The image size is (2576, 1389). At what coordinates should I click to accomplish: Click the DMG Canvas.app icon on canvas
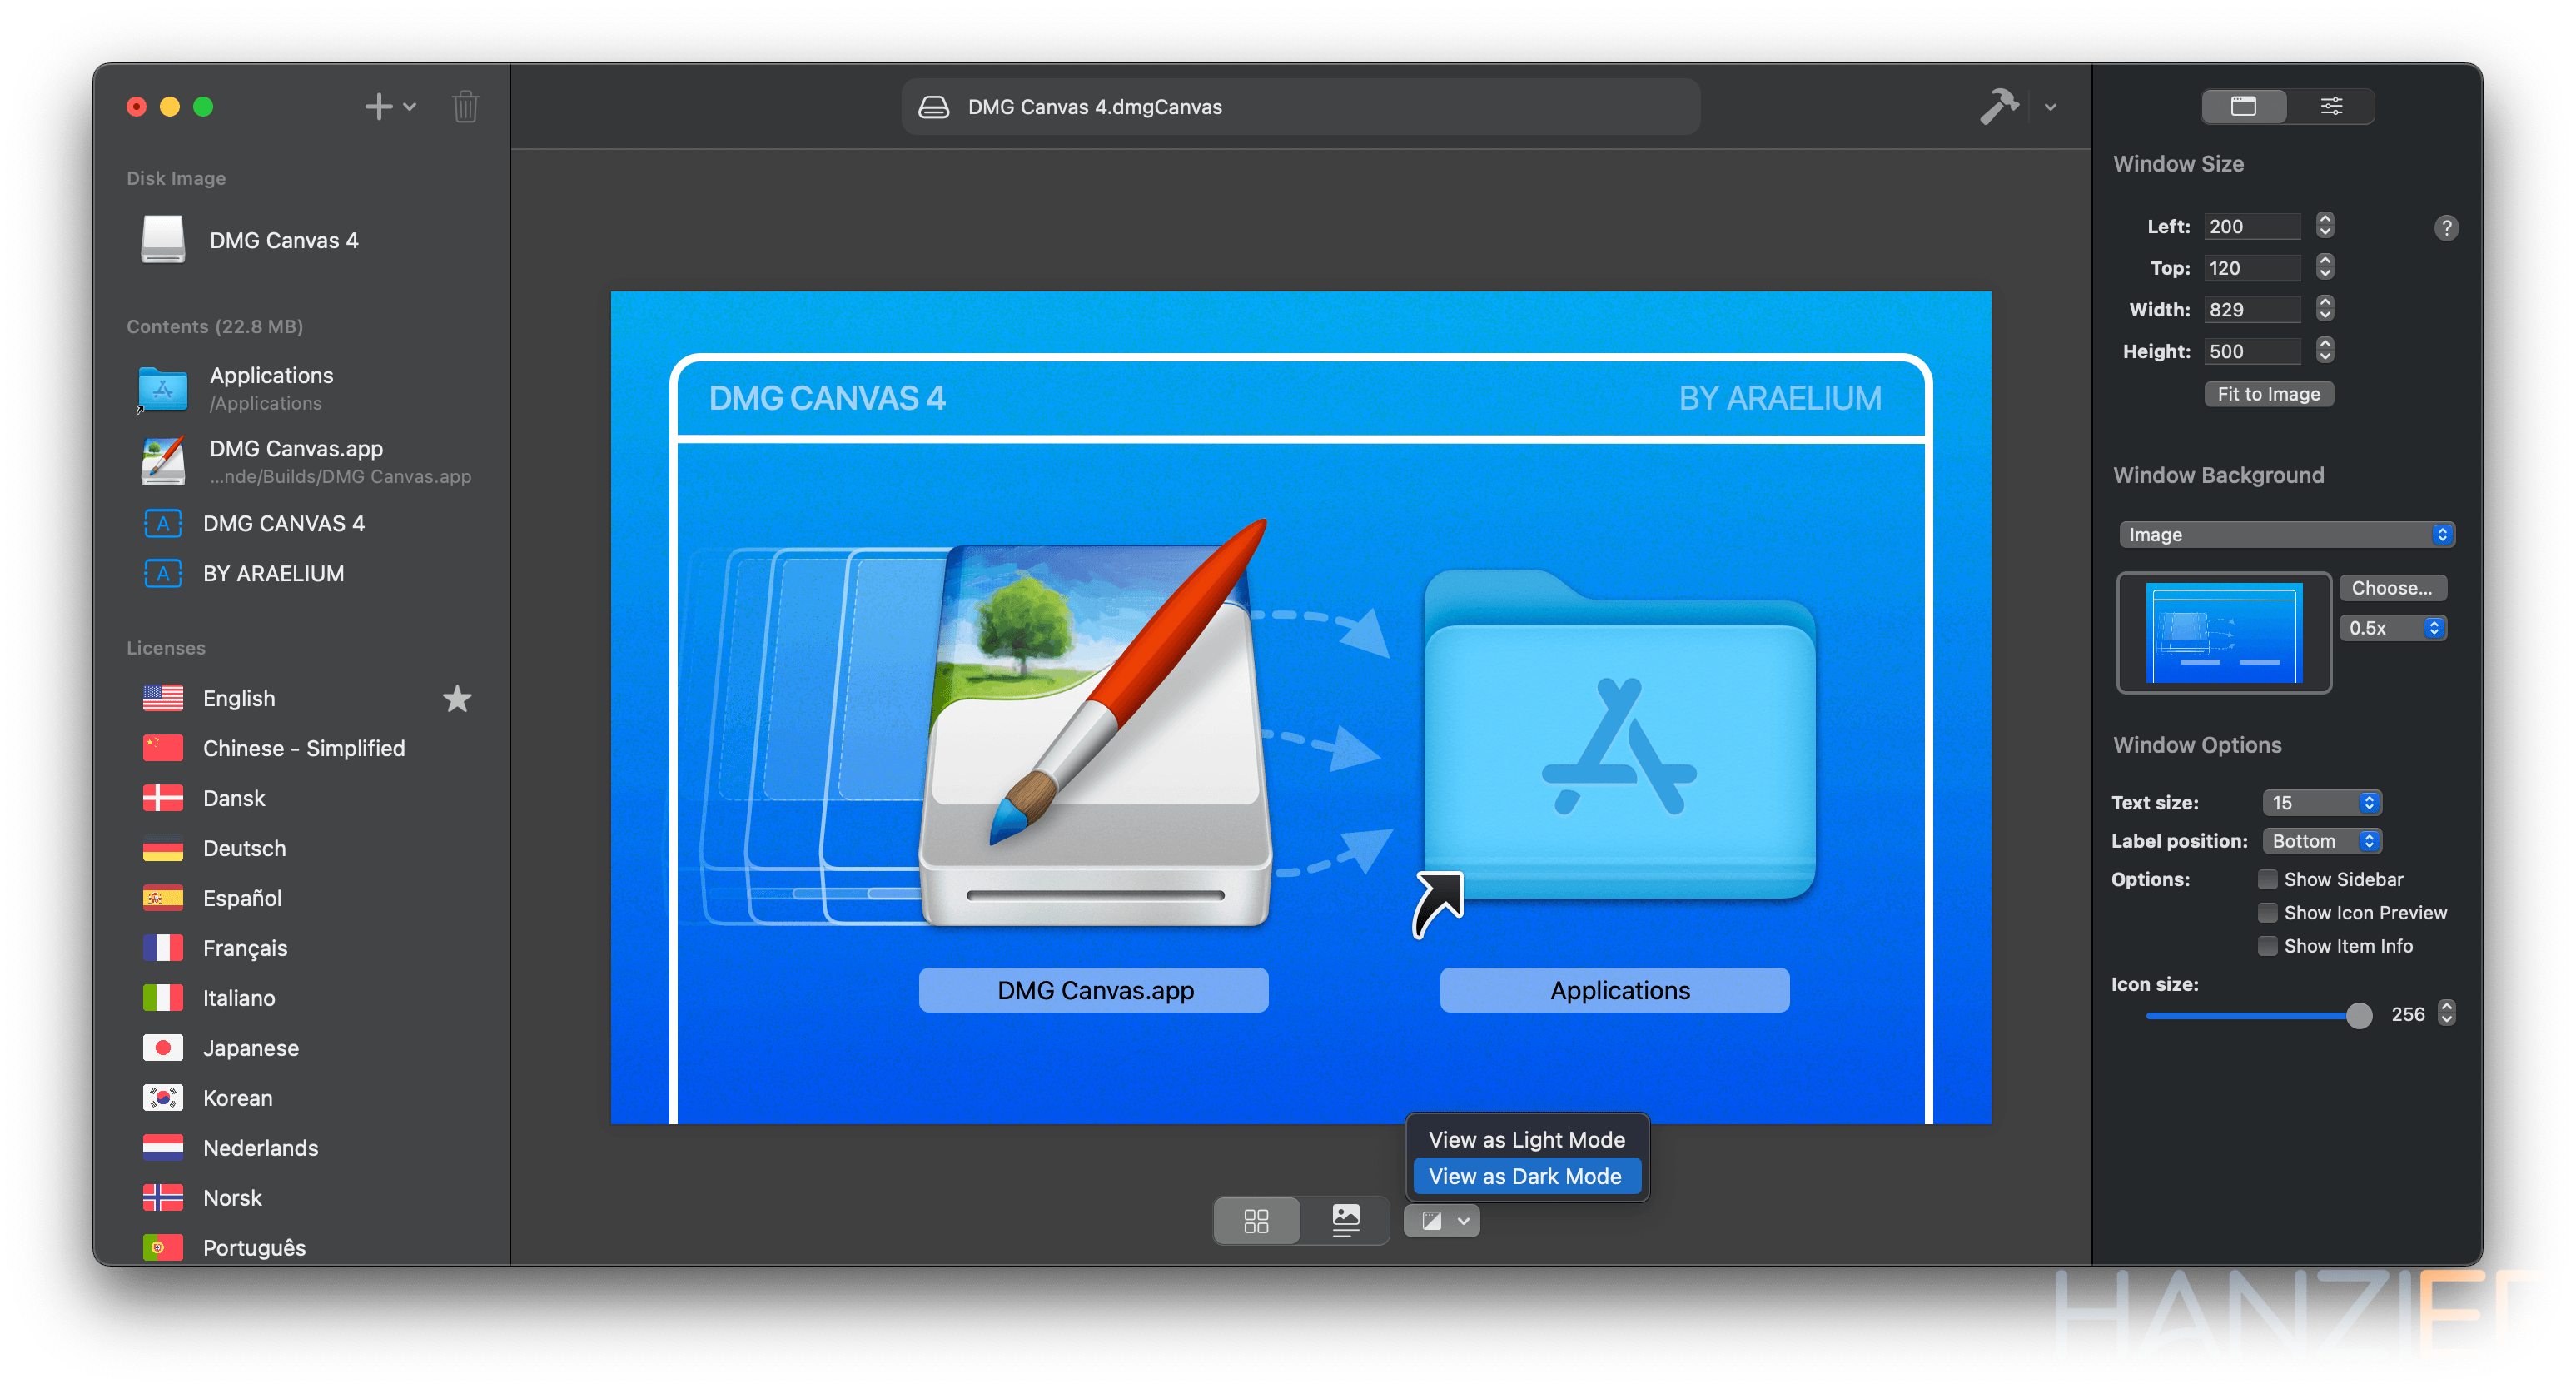[1094, 734]
